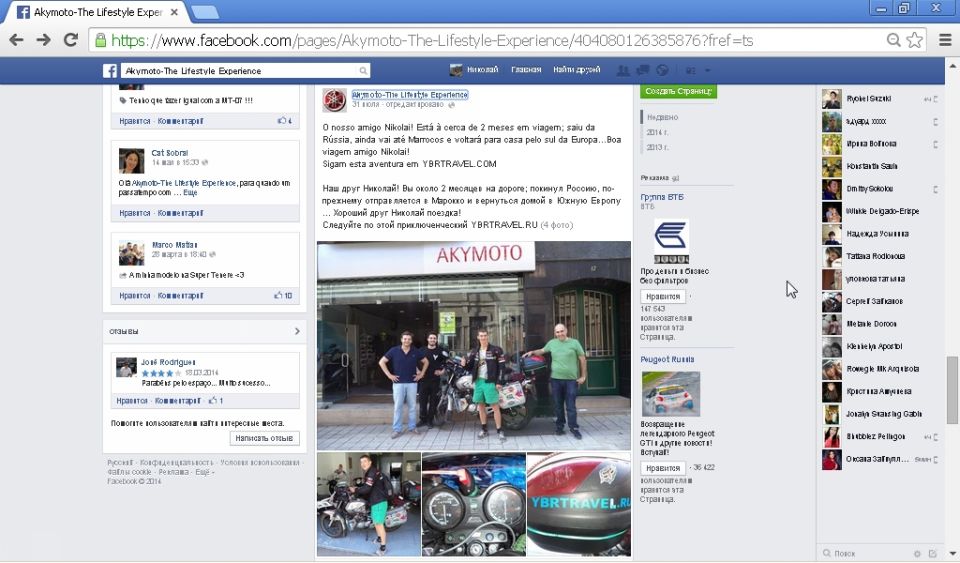The height and width of the screenshot is (563, 960).
Task: Bookmark this page with the star icon
Action: pyautogui.click(x=915, y=40)
